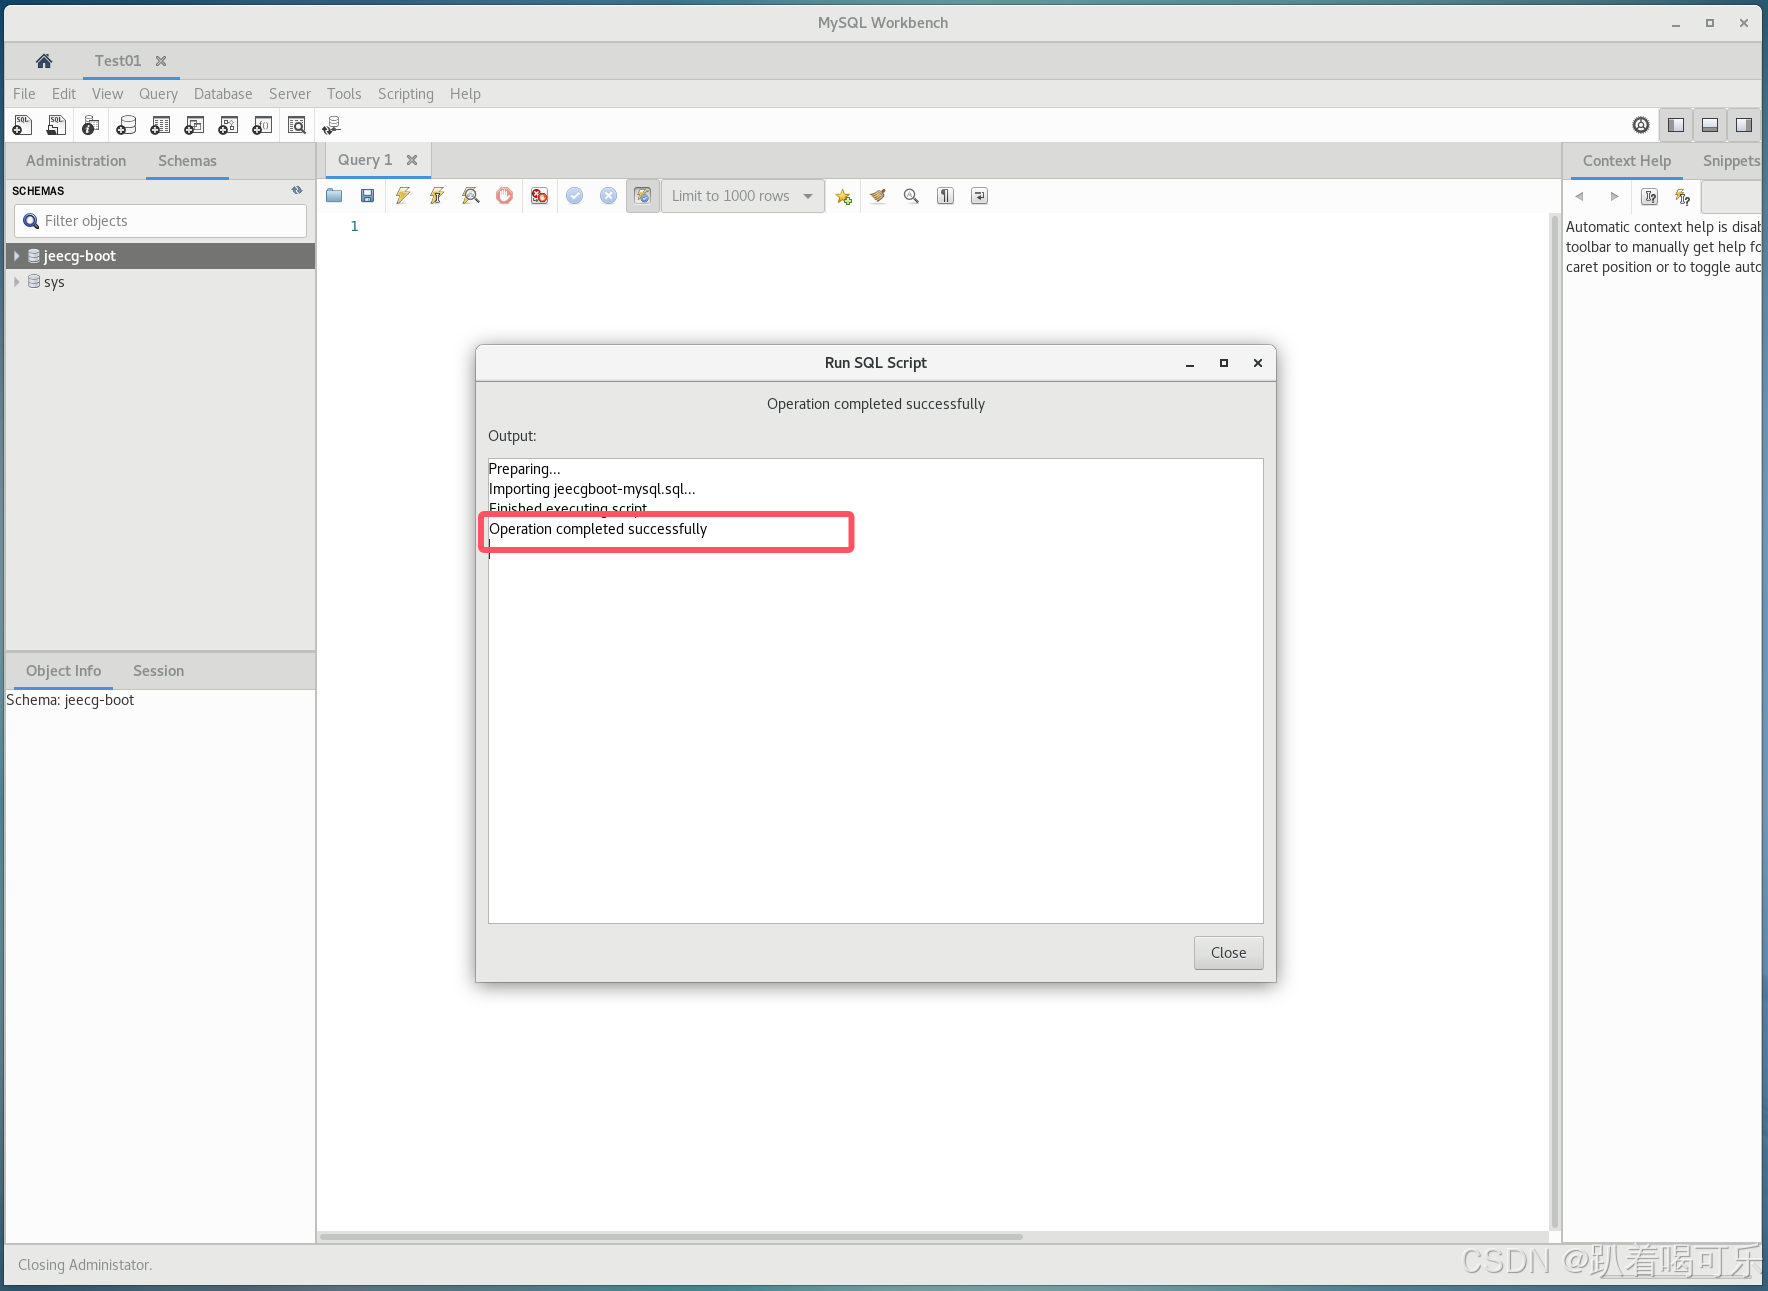This screenshot has width=1768, height=1291.
Task: Create a new function
Action: click(x=262, y=125)
